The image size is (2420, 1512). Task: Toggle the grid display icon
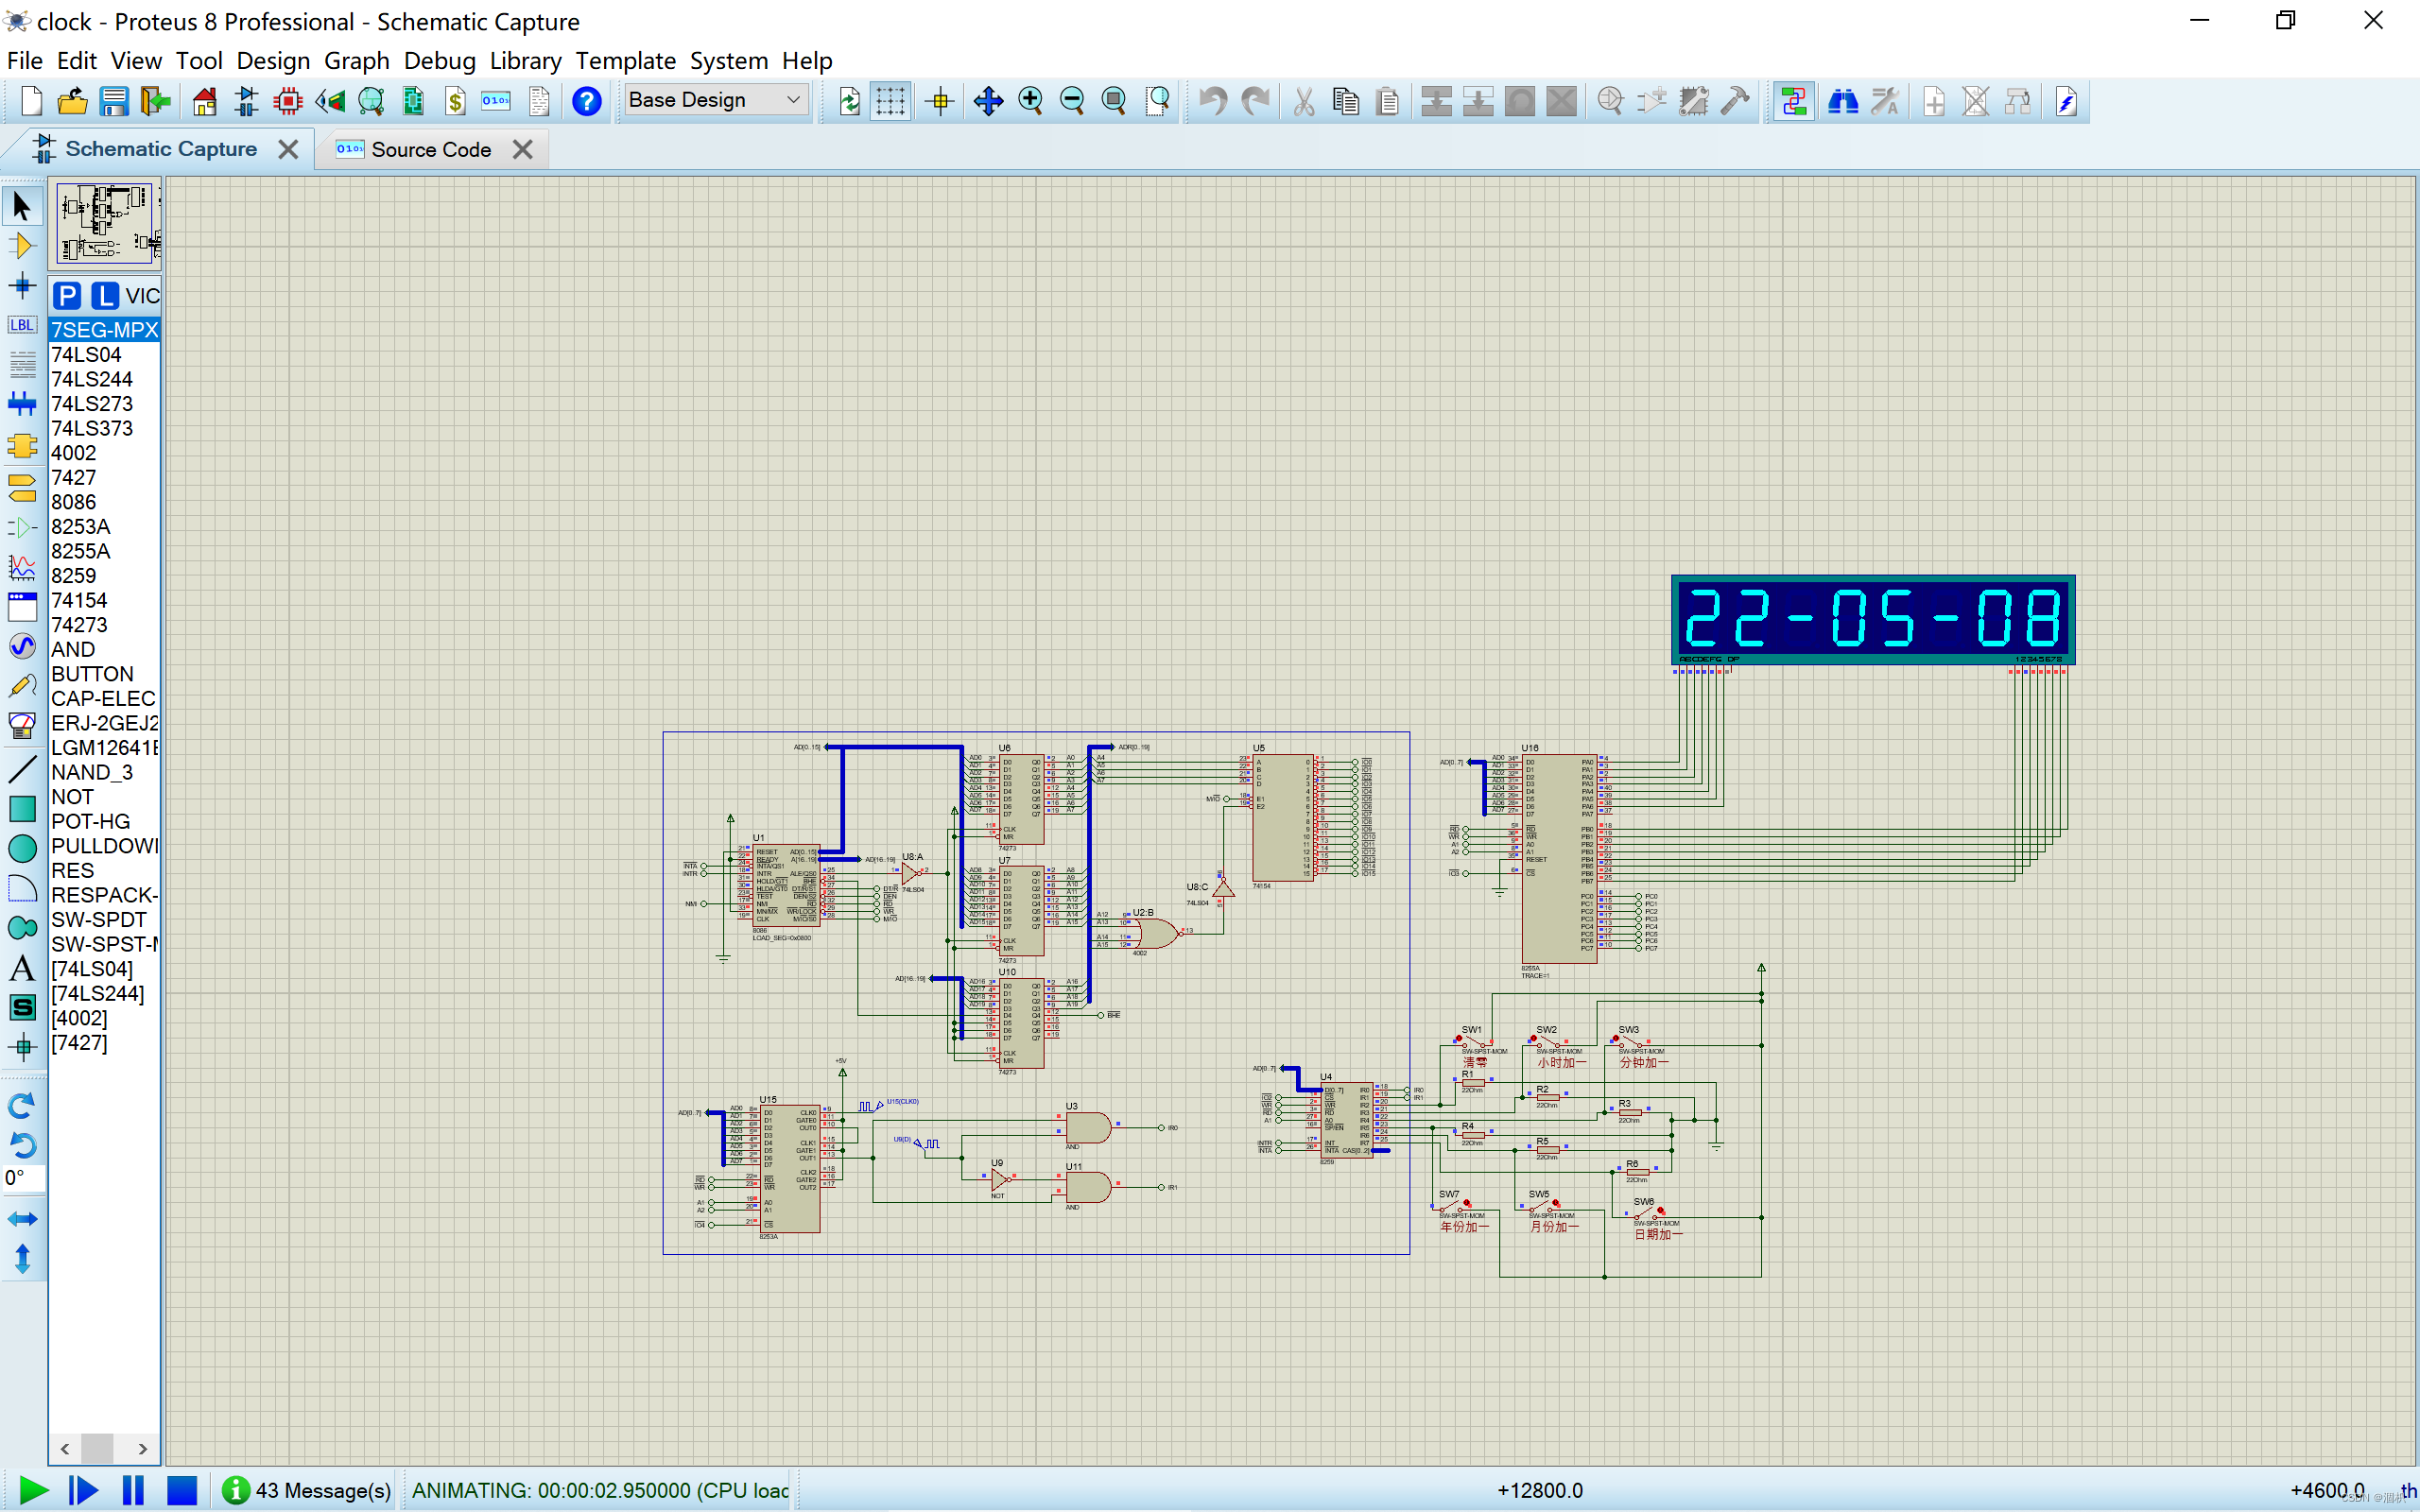pos(889,101)
